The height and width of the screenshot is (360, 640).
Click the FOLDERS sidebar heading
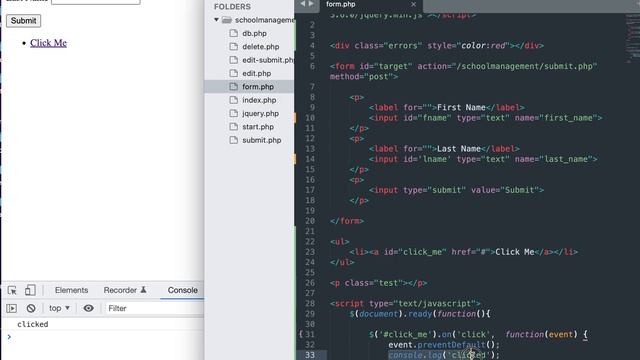(232, 7)
